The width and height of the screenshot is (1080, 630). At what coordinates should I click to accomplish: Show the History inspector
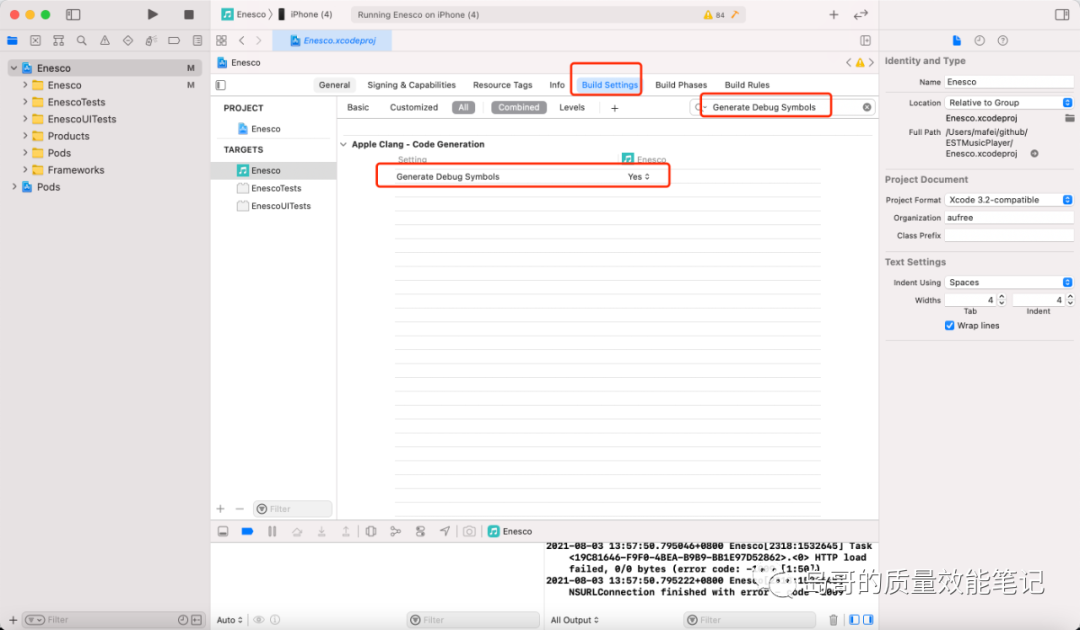coord(979,41)
